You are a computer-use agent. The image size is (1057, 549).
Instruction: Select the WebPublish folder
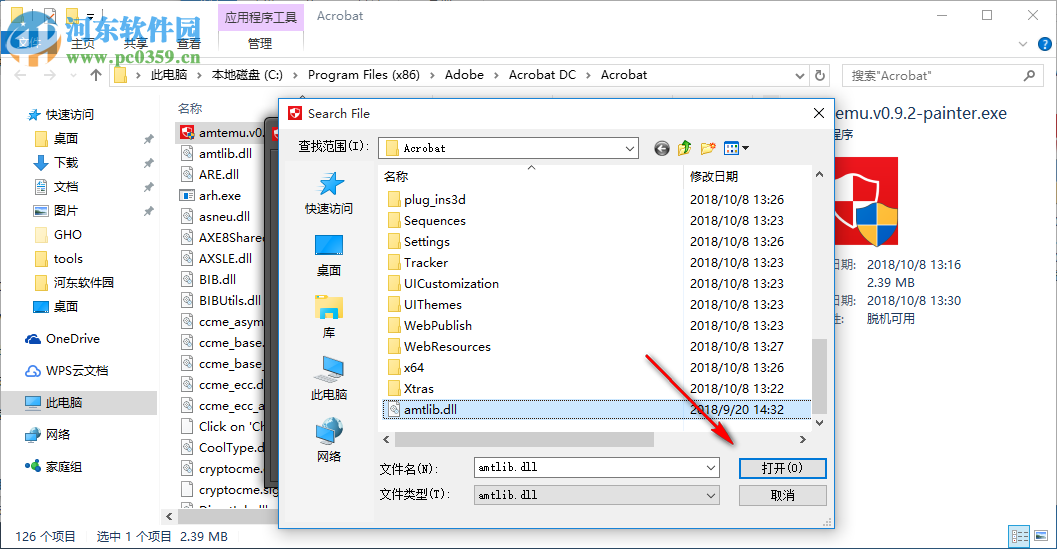[430, 325]
